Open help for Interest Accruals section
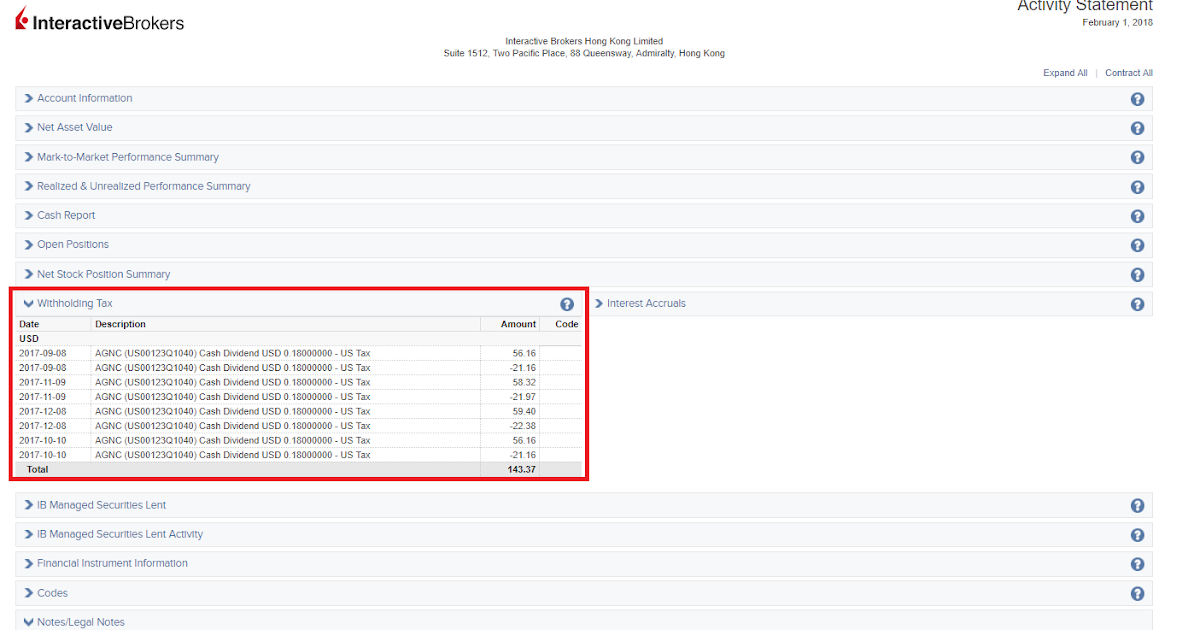Screen dimensions: 1200x630 [x=1137, y=304]
